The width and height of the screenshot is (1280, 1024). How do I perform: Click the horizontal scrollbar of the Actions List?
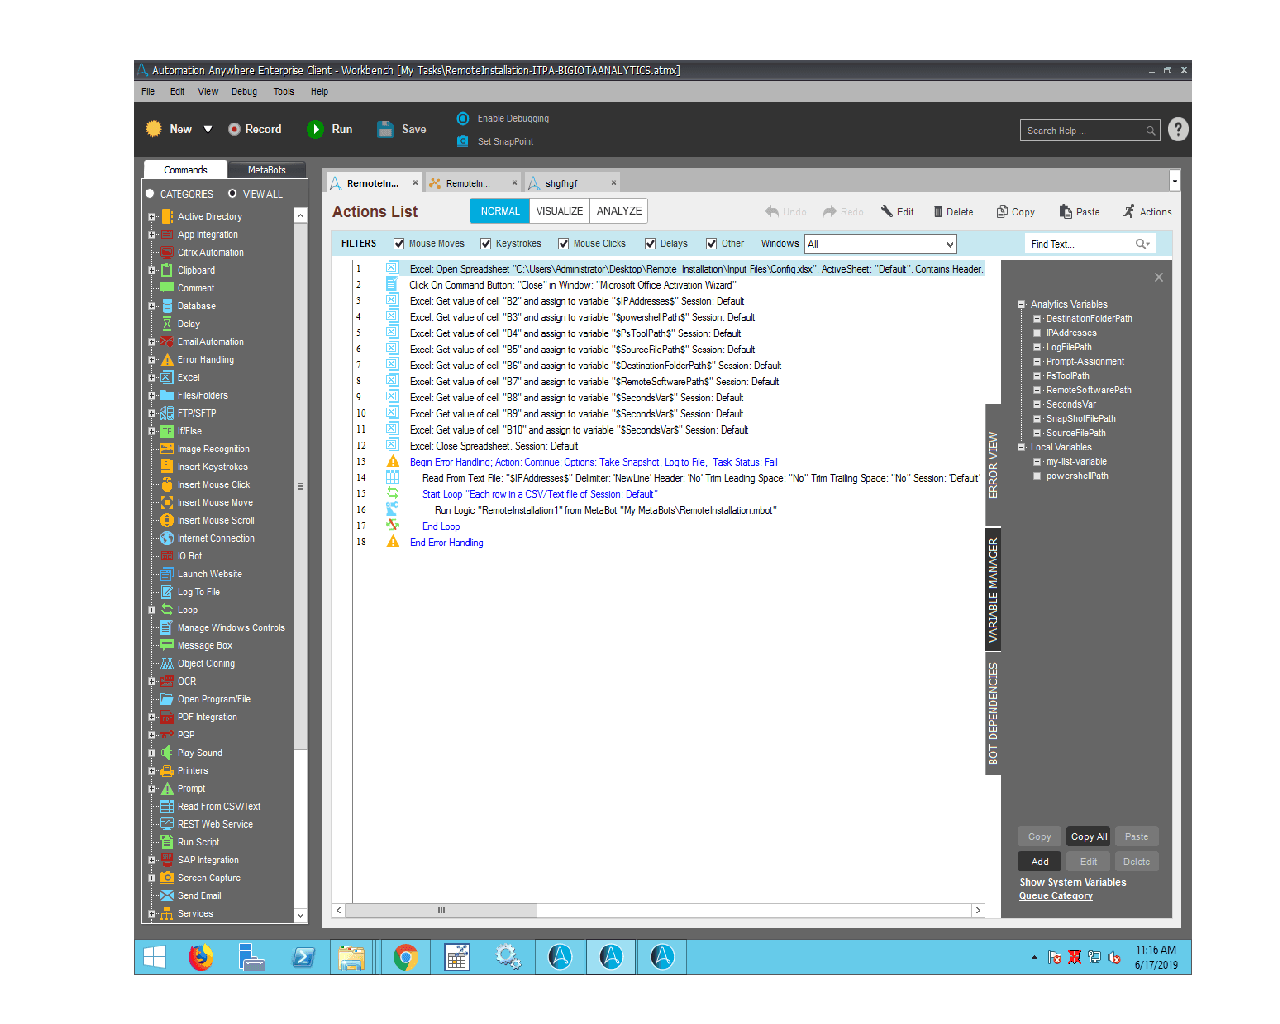point(659,910)
